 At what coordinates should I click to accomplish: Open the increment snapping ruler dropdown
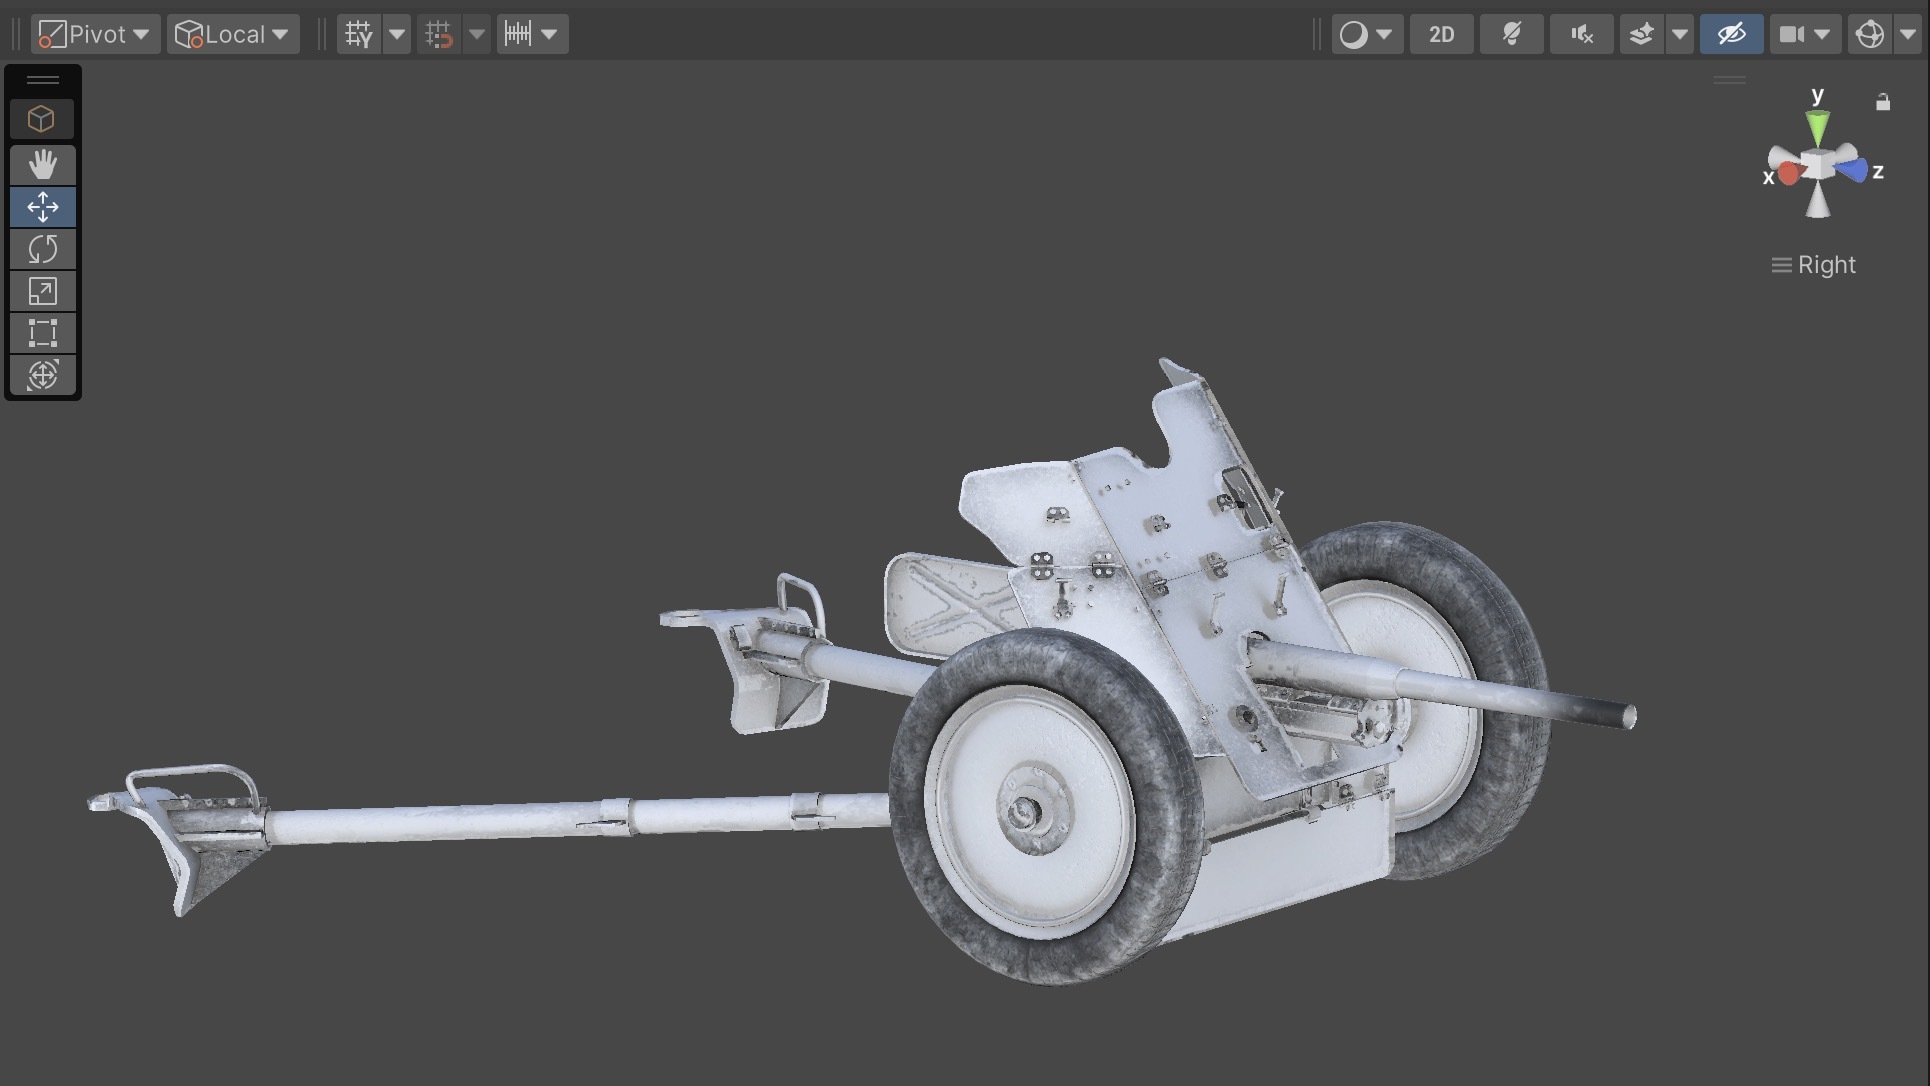coord(532,34)
